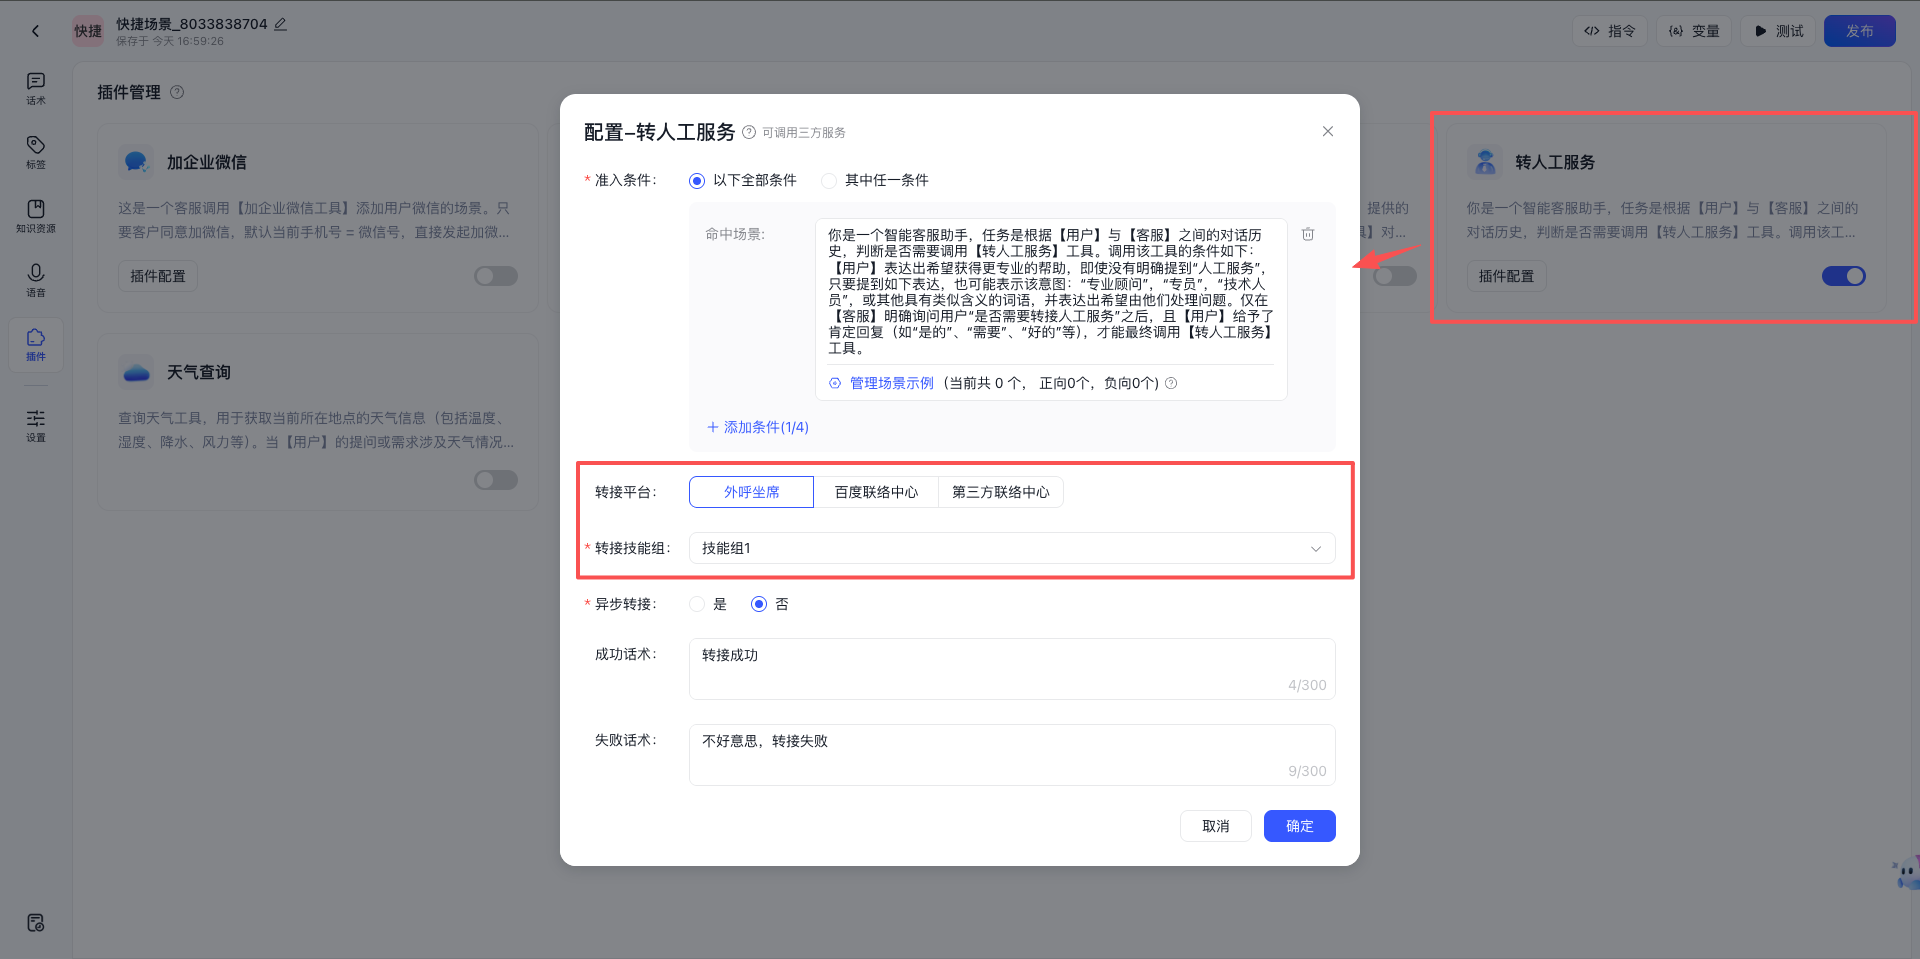Toggle the partially hidden middle plugin switch

1395,276
